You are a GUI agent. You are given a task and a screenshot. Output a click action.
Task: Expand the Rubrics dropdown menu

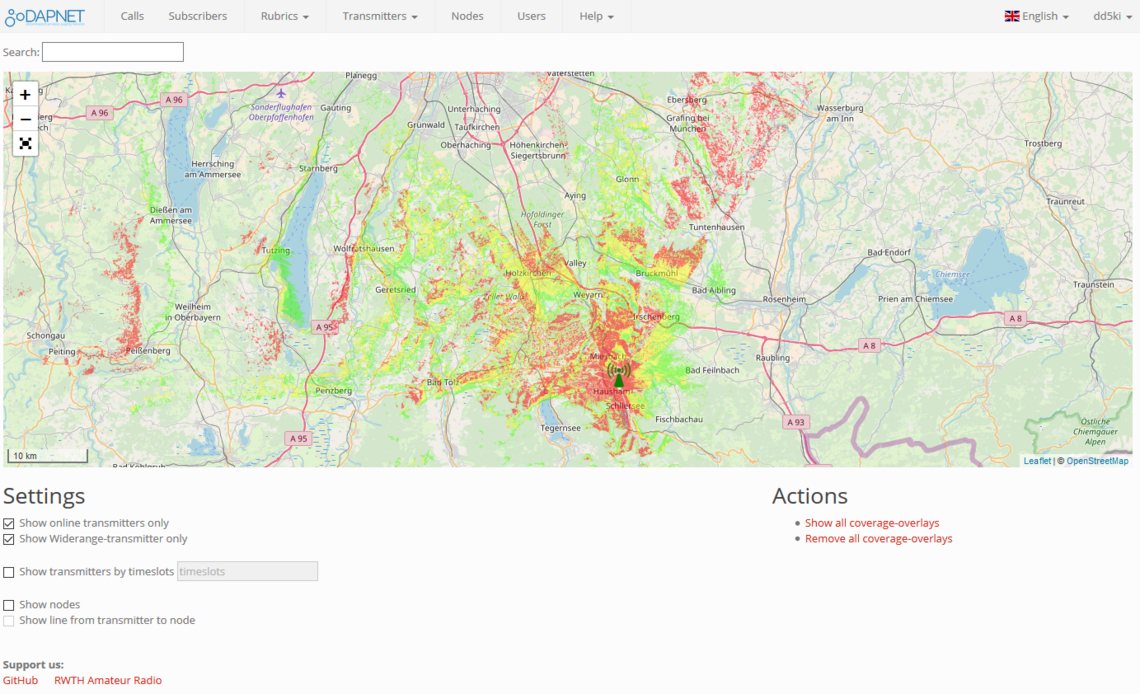(284, 16)
